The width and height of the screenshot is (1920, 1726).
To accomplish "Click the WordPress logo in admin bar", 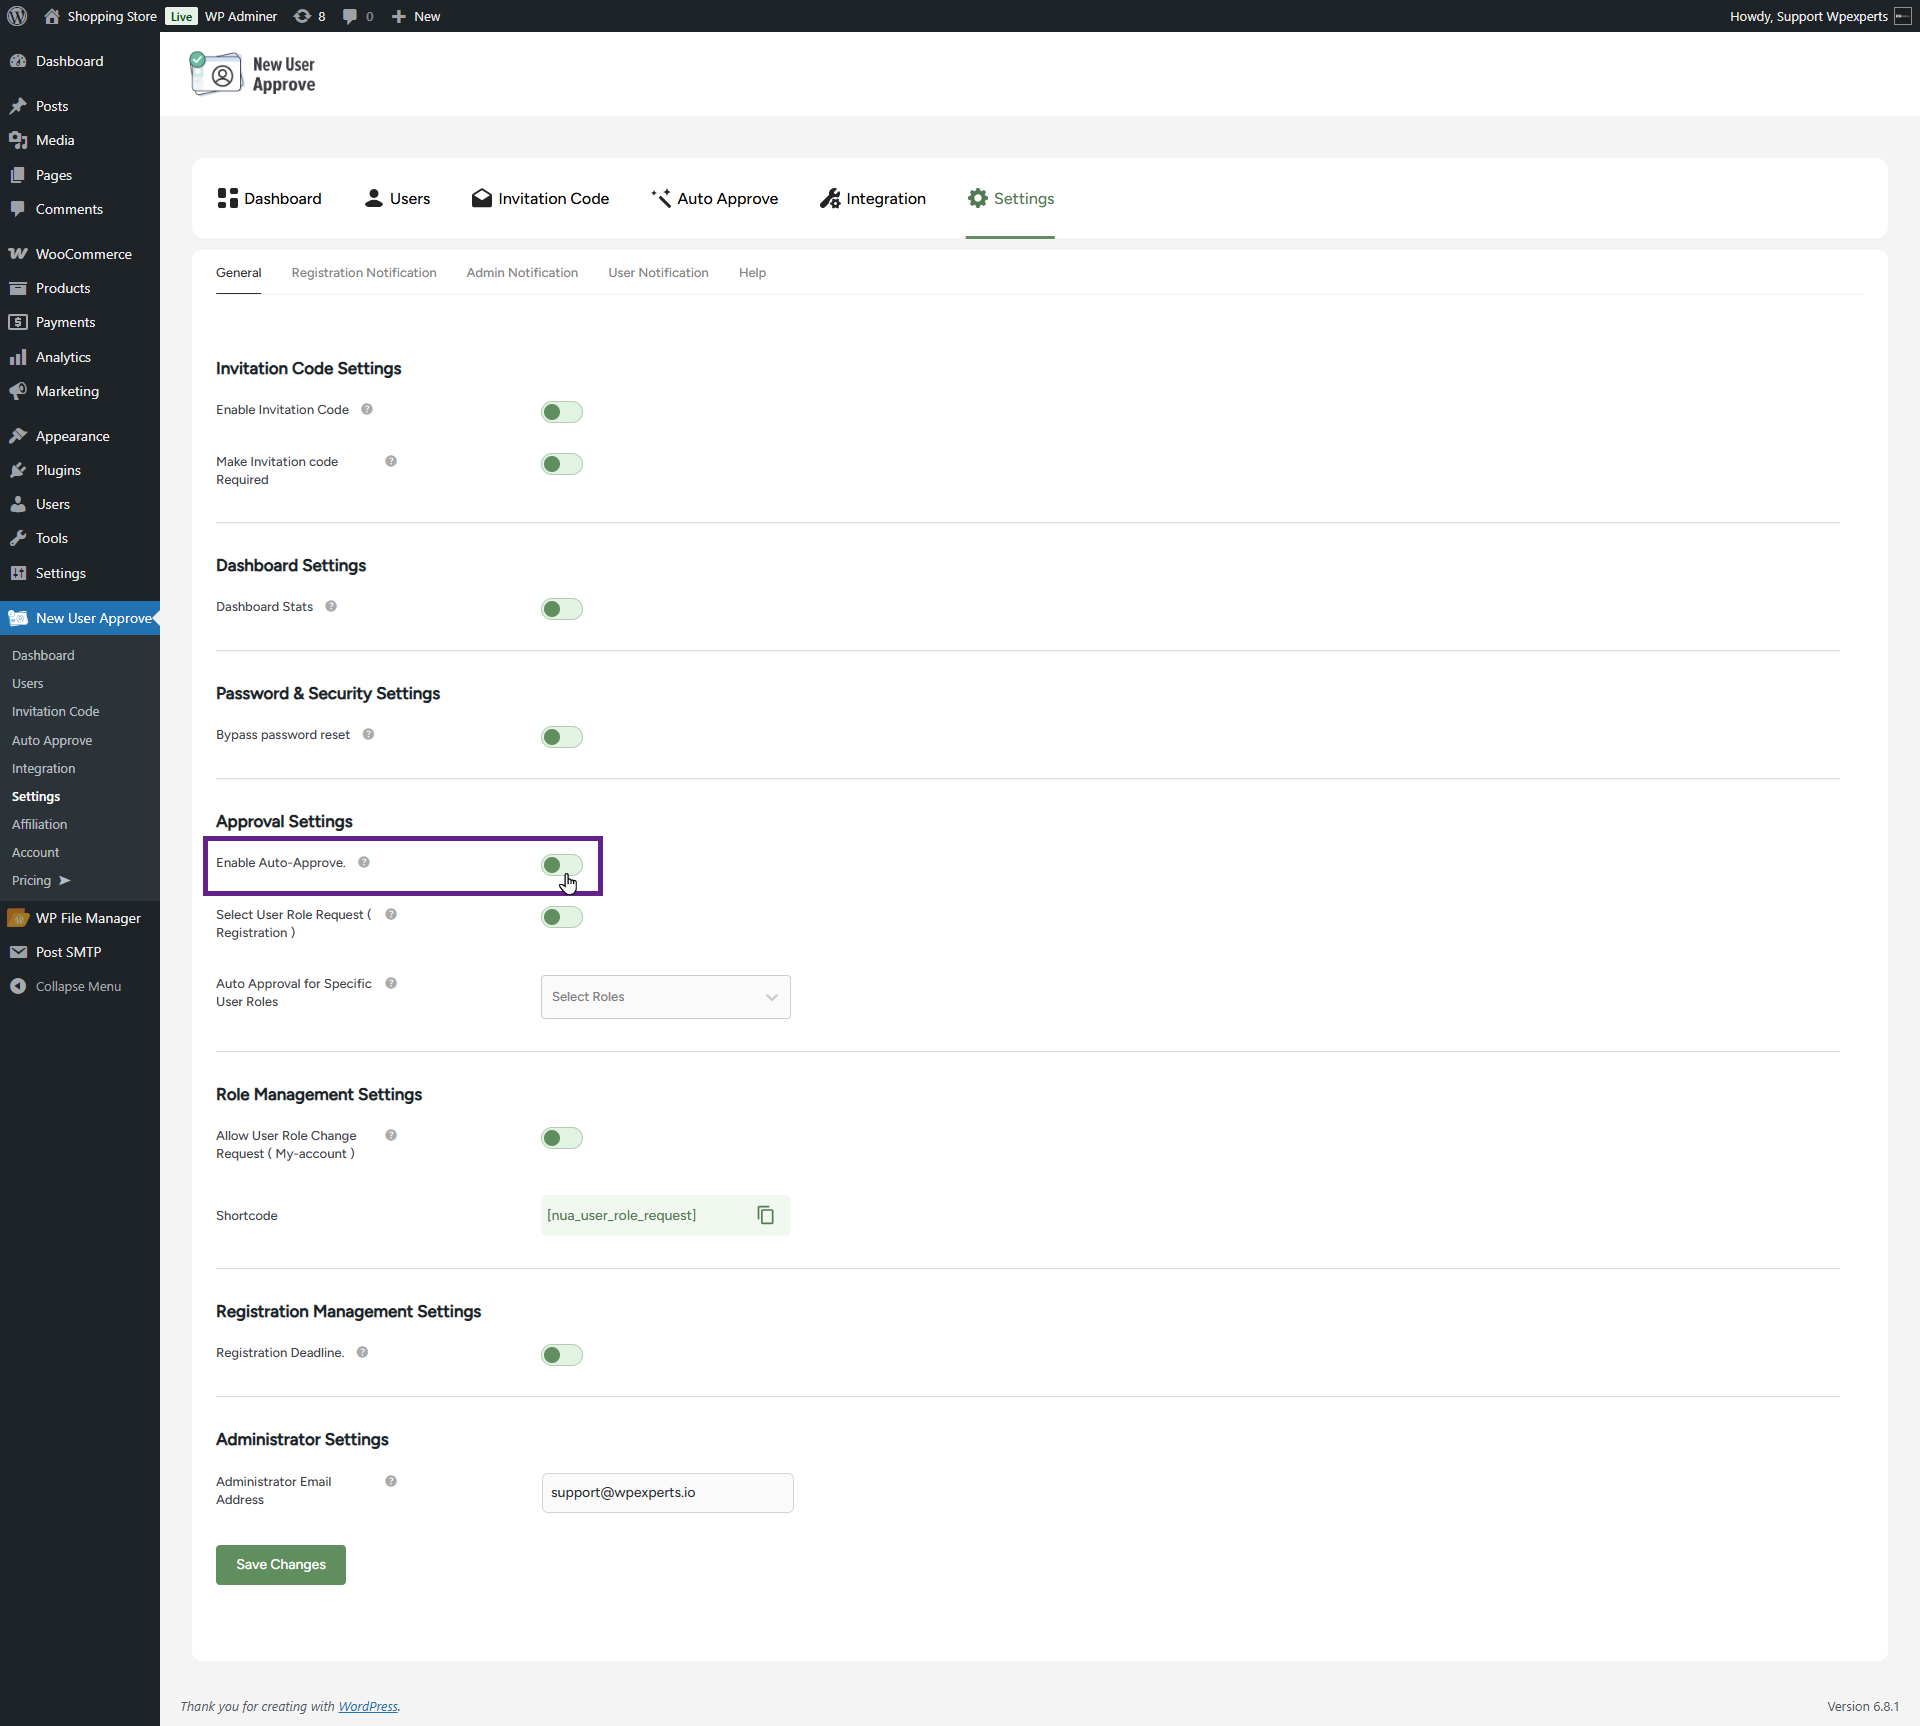I will point(17,16).
